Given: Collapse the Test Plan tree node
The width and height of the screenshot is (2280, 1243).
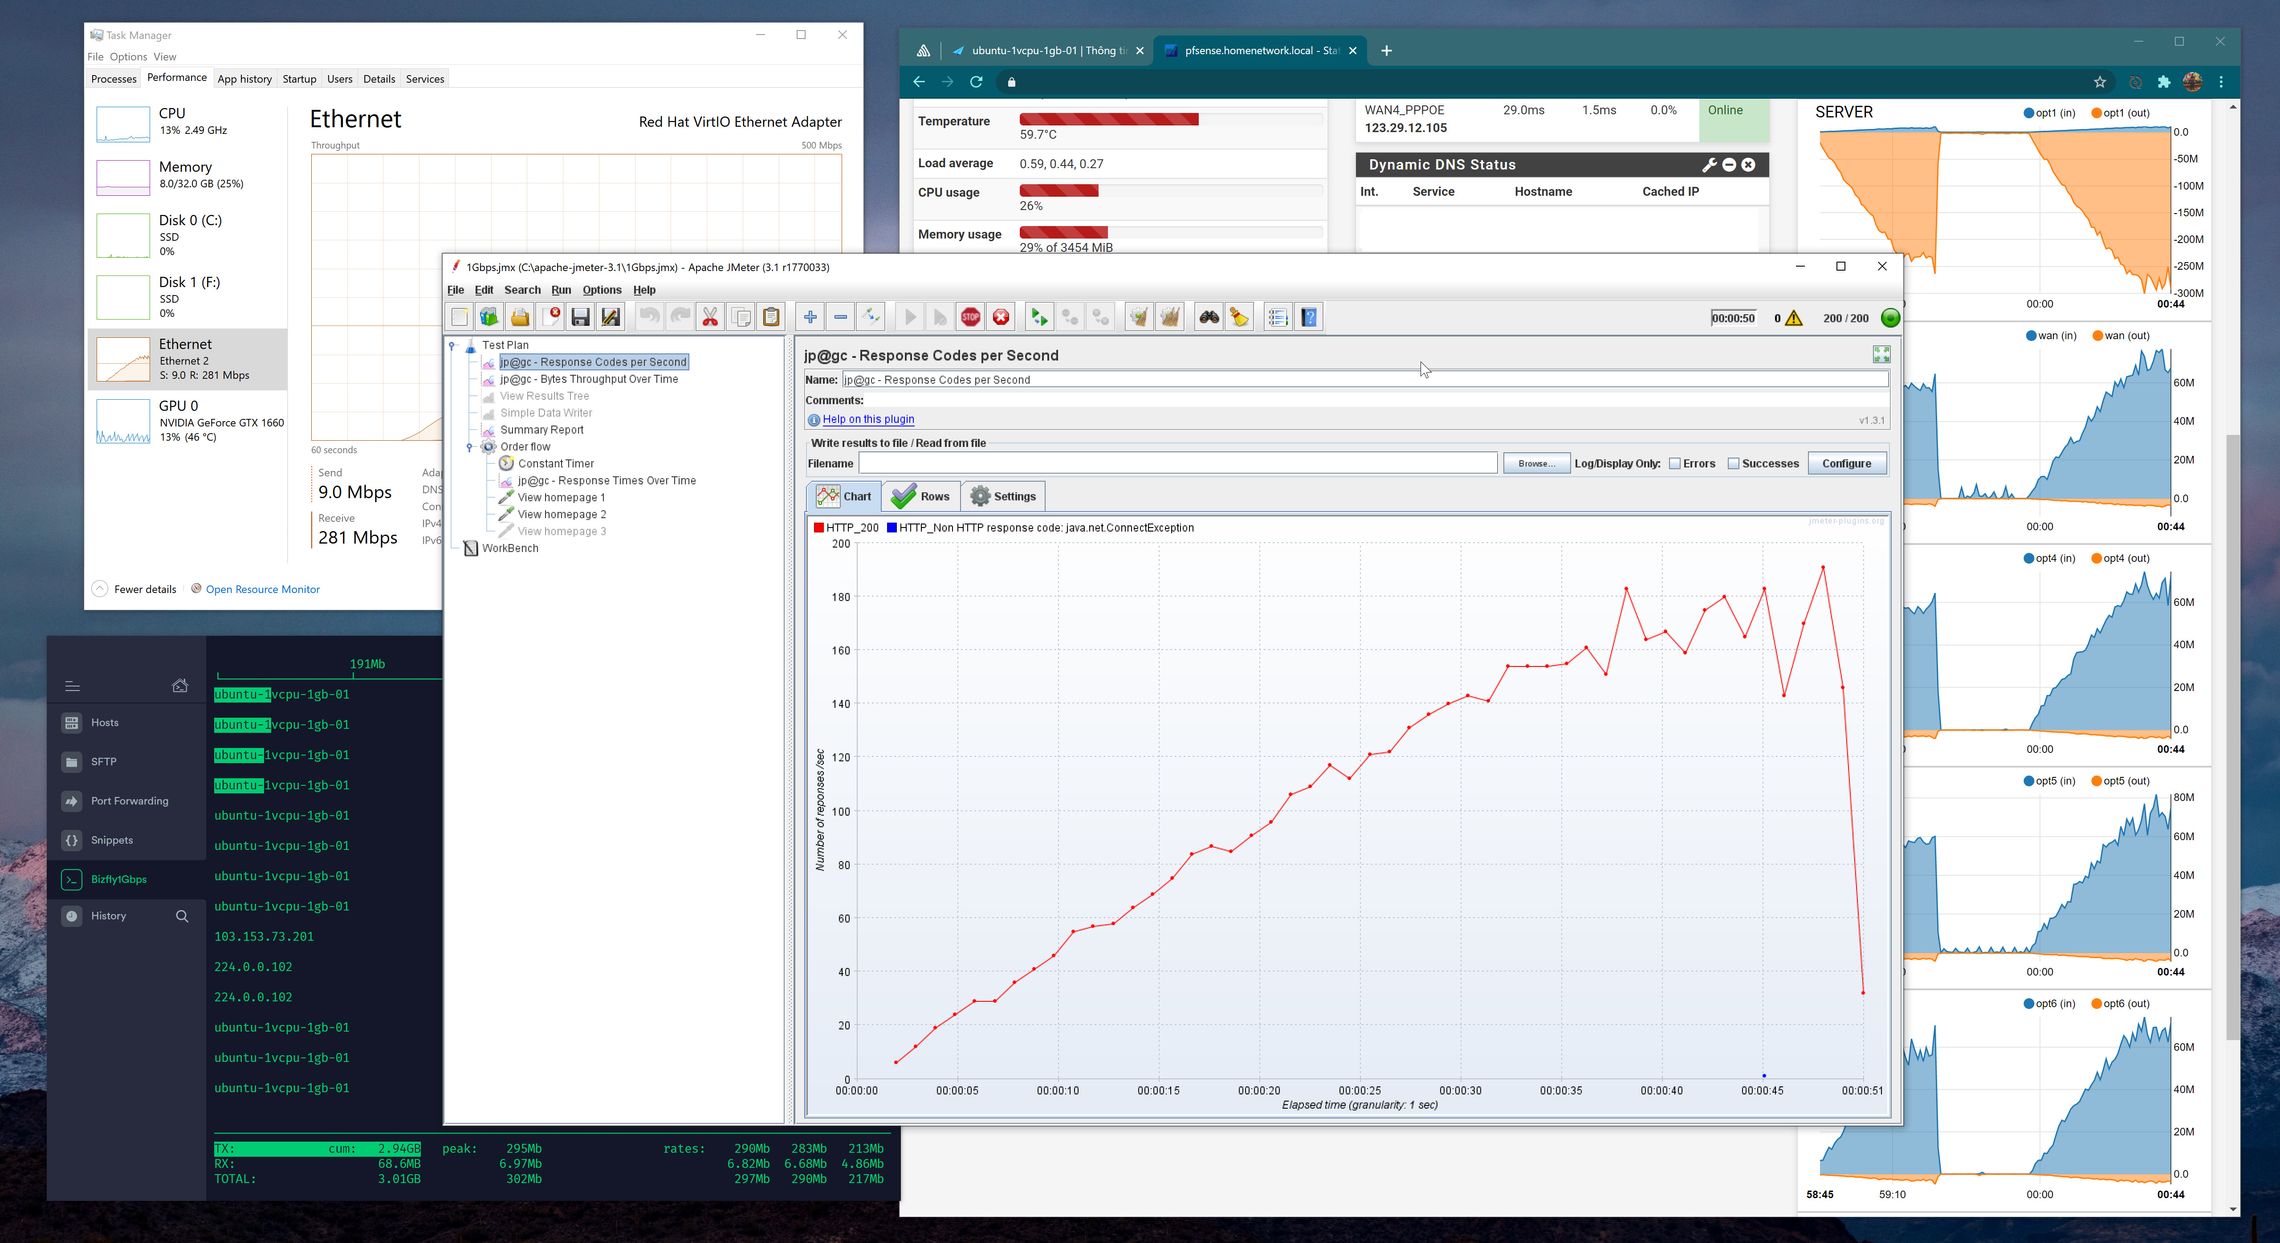Looking at the screenshot, I should click(452, 346).
